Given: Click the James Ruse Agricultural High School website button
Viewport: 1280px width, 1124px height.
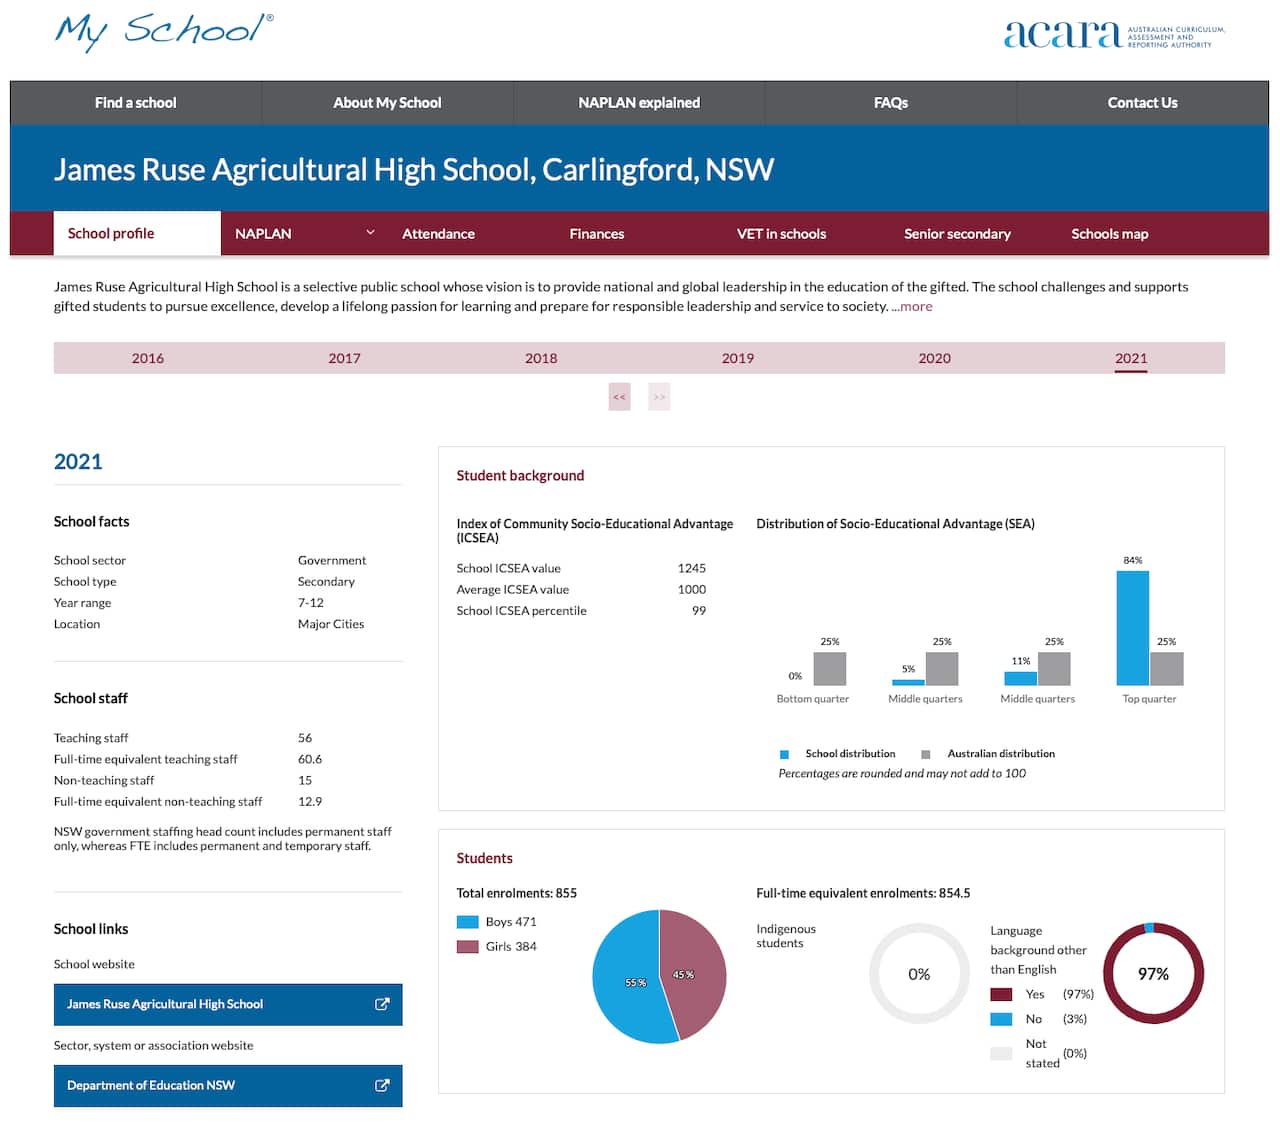Looking at the screenshot, I should point(164,1004).
